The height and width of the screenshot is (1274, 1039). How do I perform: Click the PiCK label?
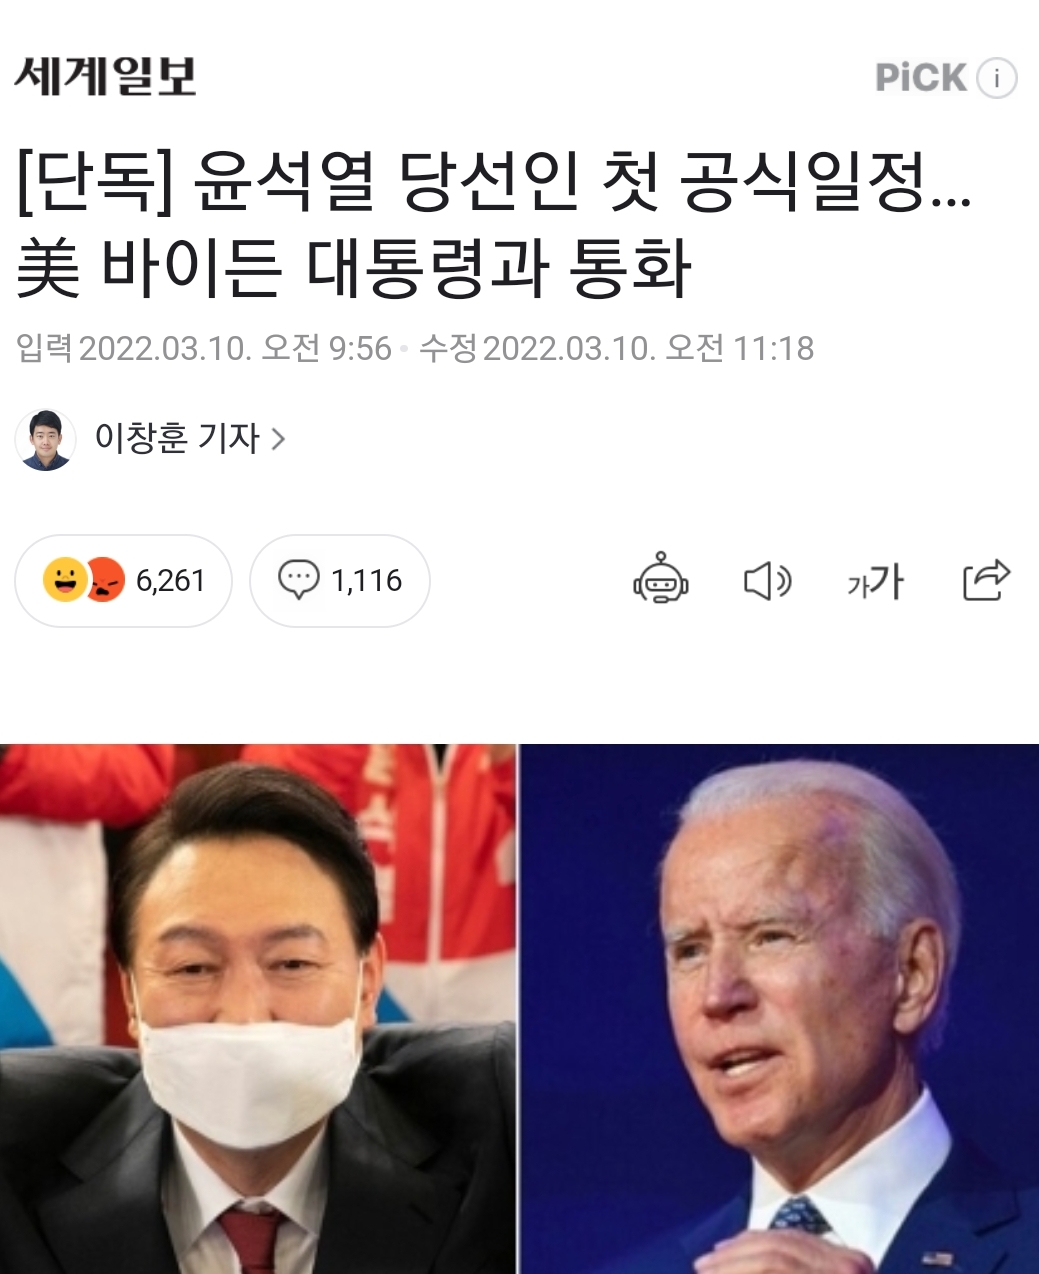(x=921, y=78)
